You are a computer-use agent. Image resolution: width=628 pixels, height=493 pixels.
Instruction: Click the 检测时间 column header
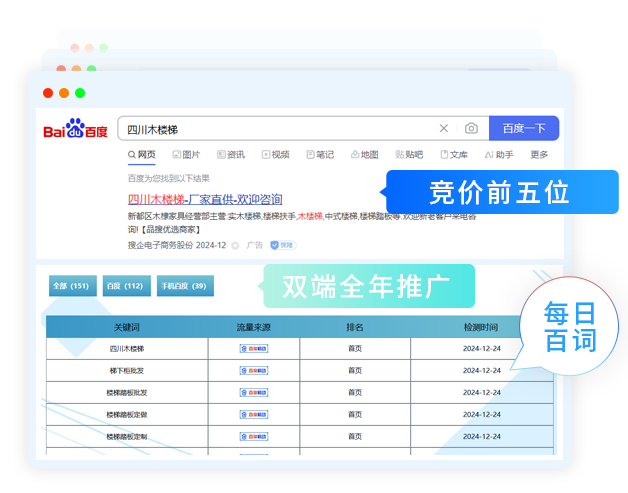[x=481, y=327]
